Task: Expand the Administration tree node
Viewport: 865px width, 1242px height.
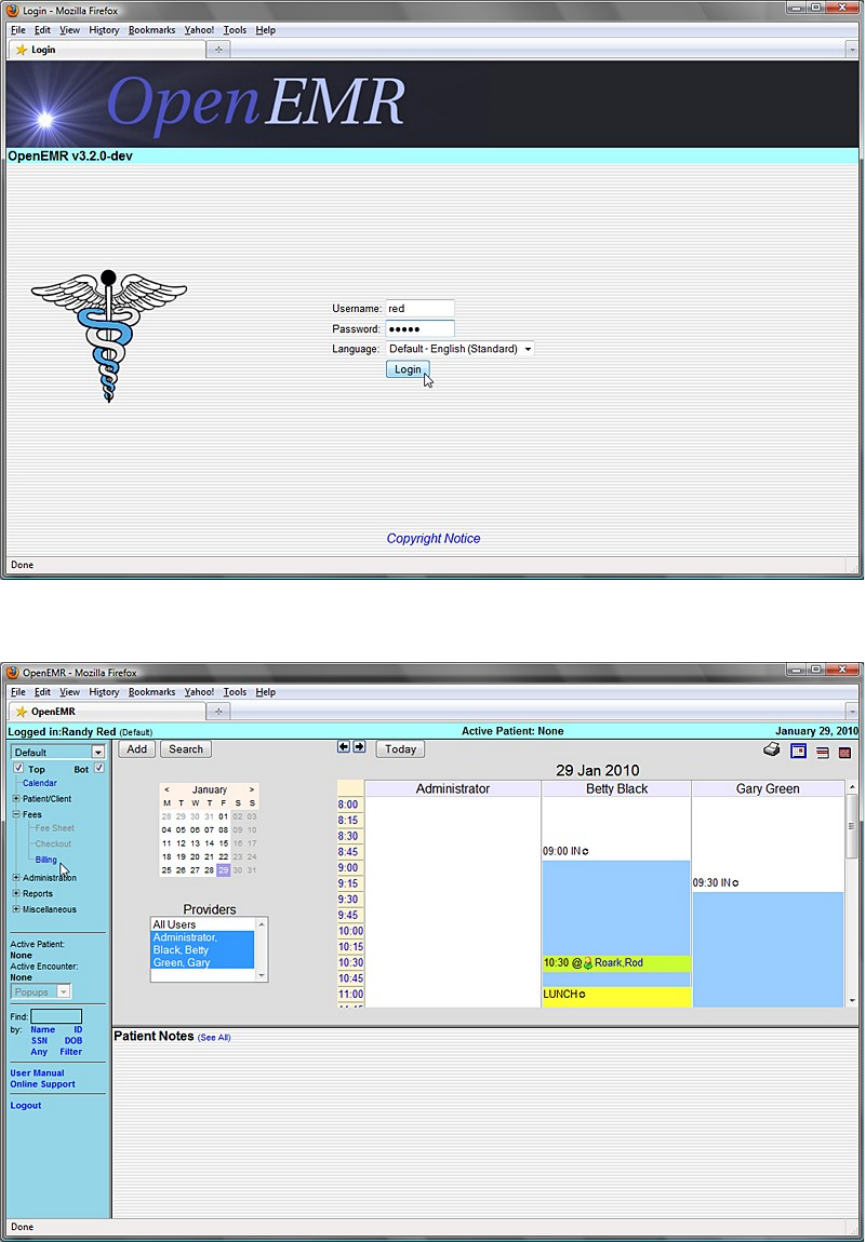Action: [x=16, y=878]
